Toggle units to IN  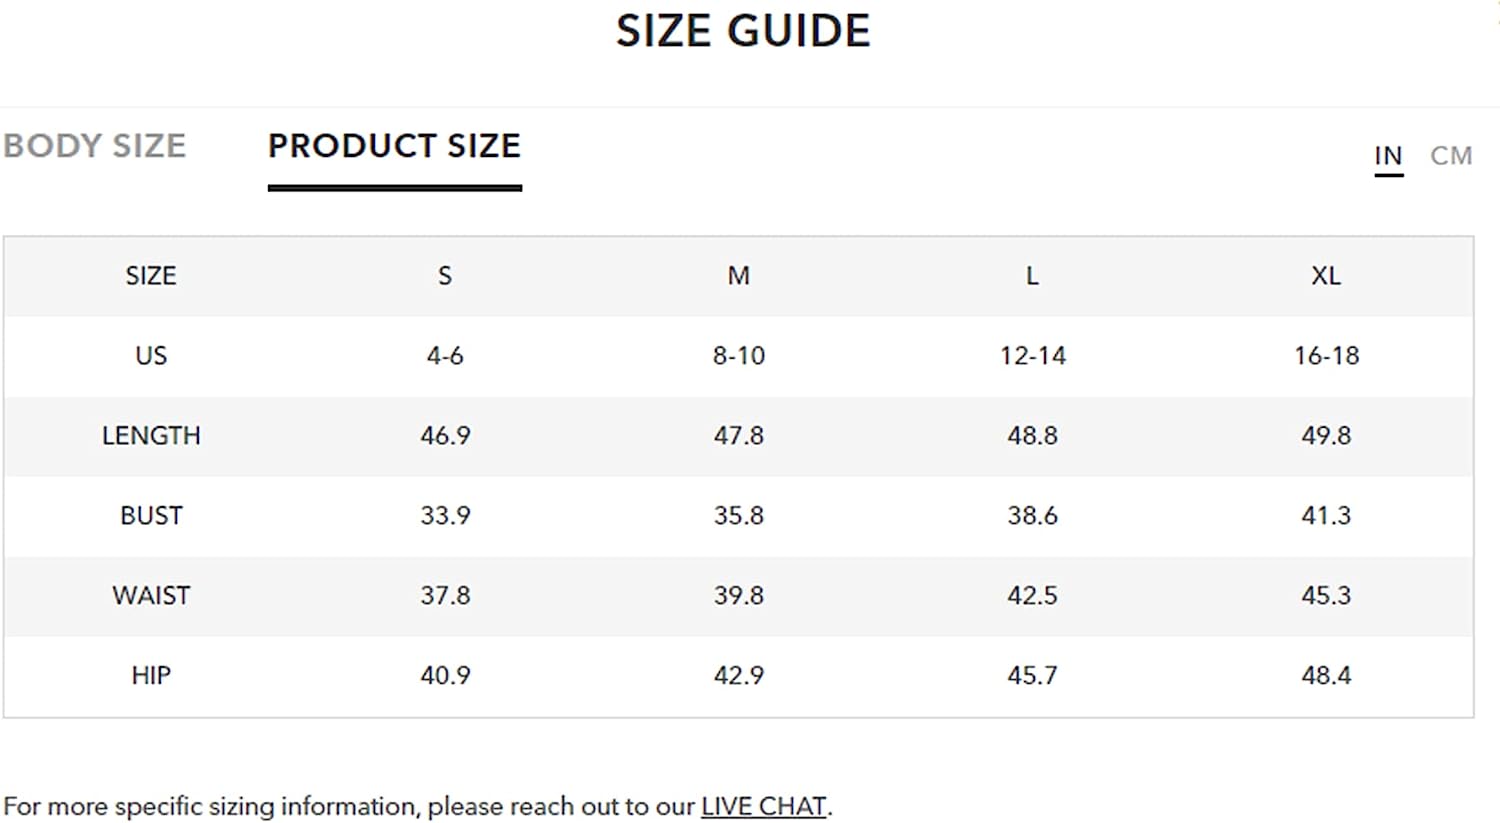(1388, 156)
